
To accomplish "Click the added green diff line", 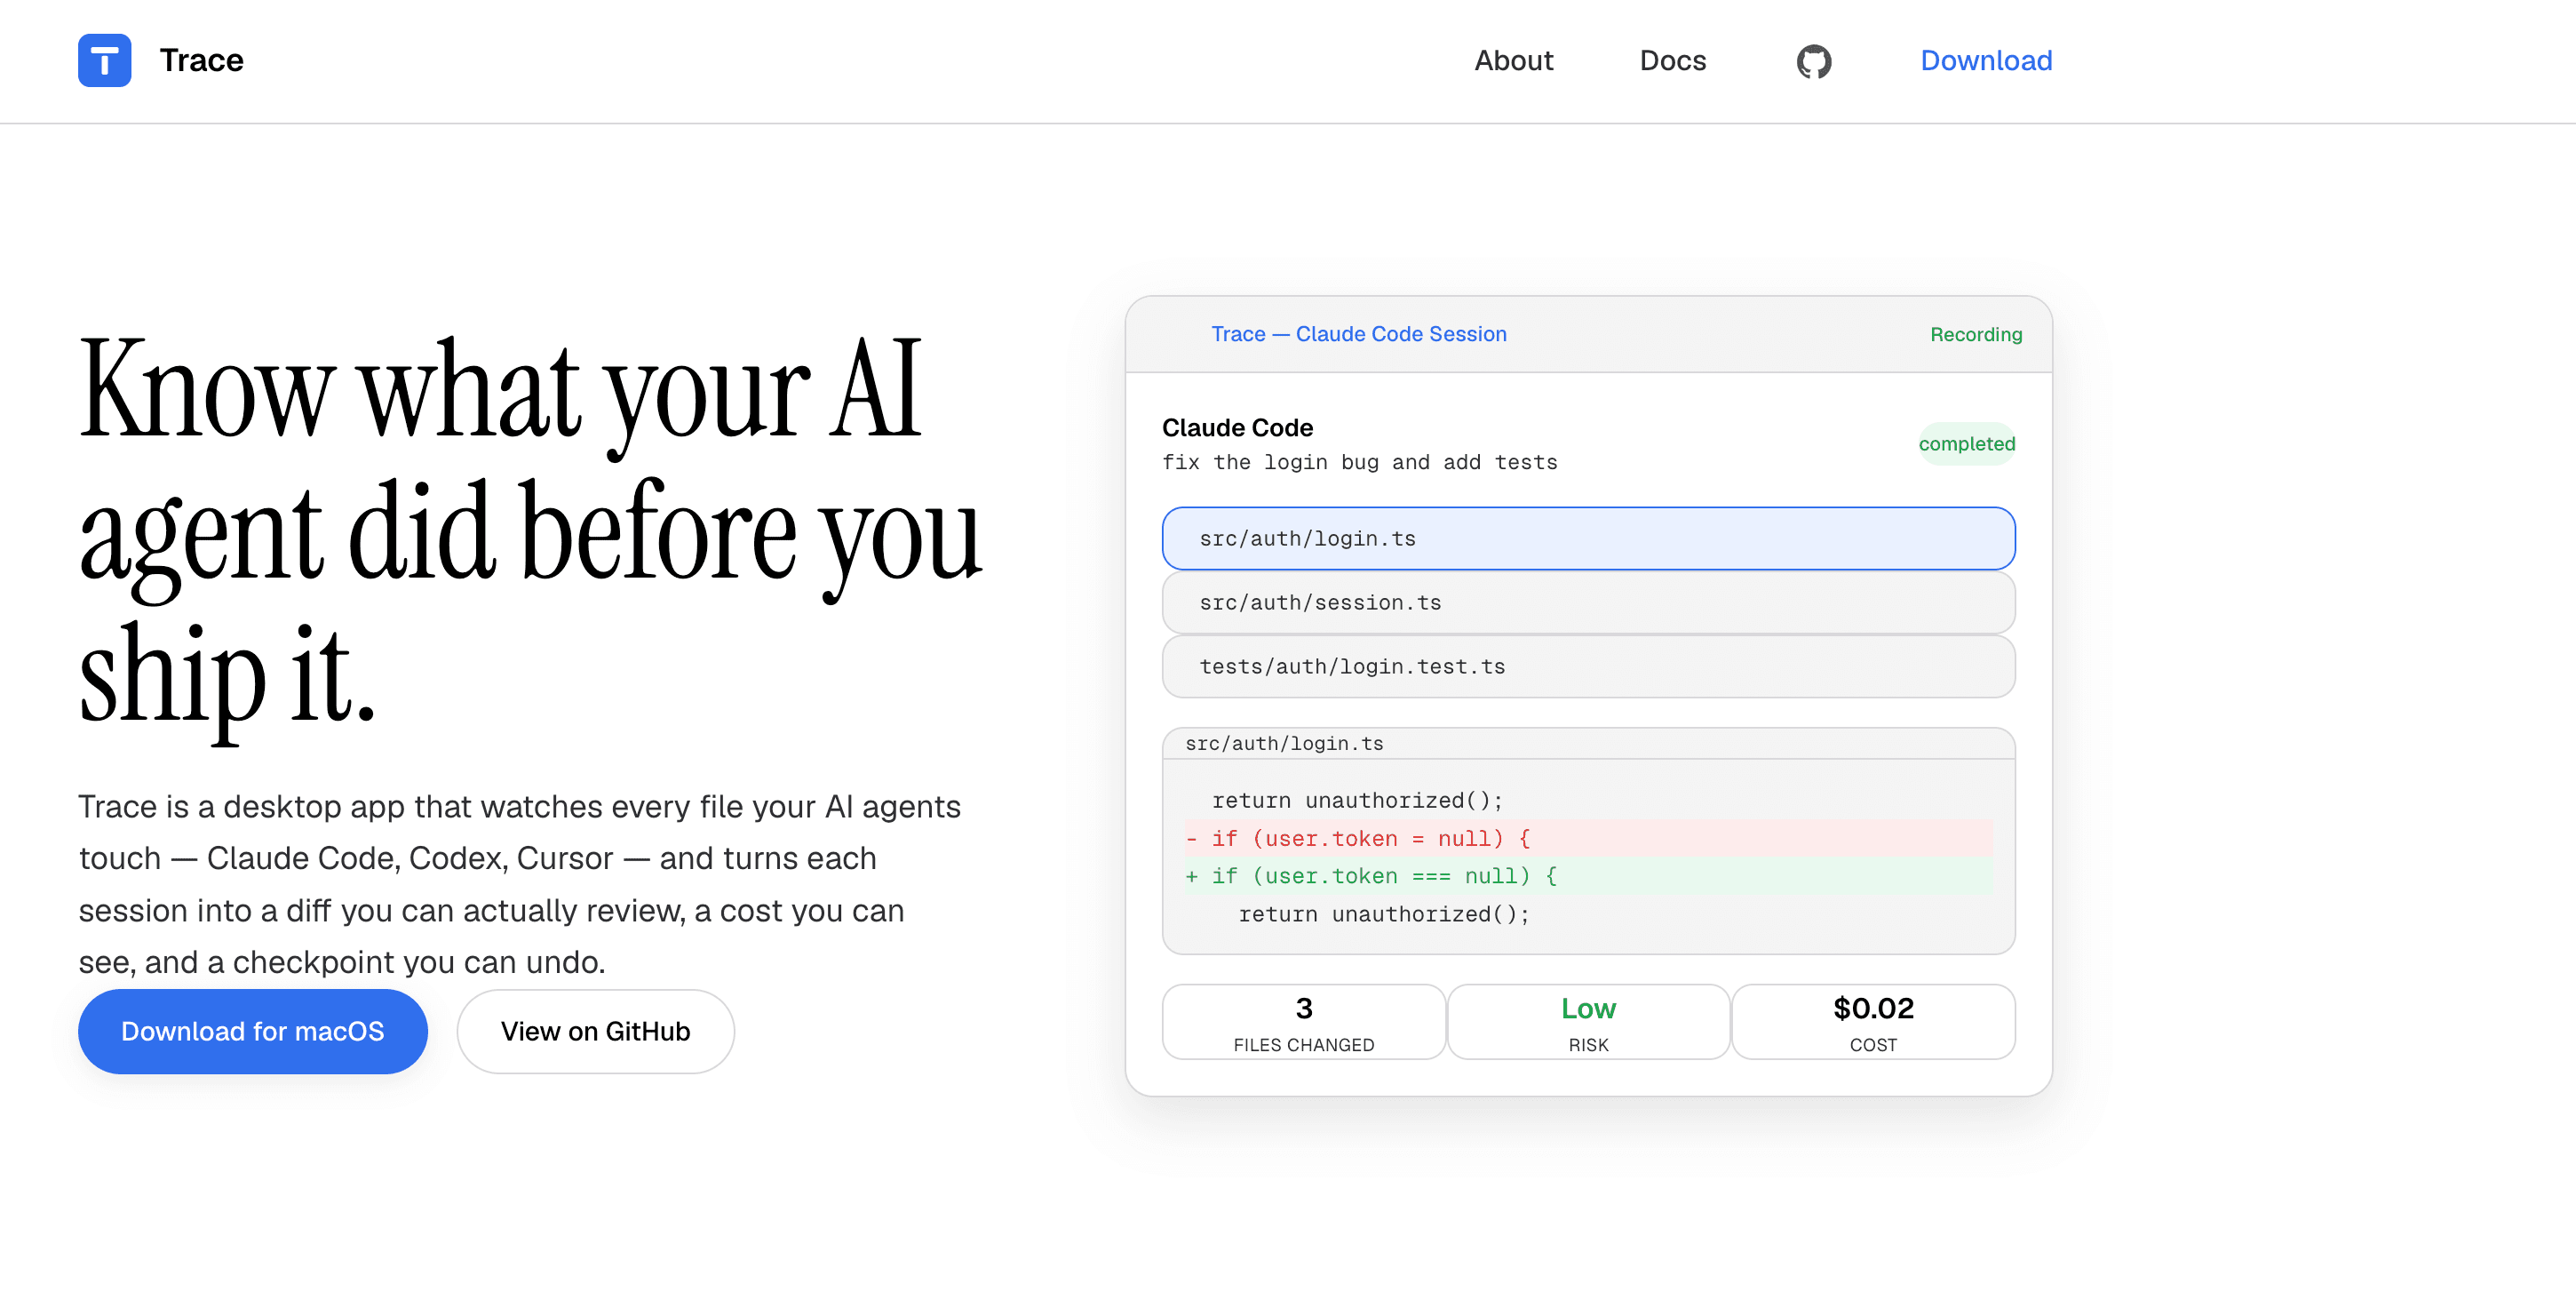I will [1588, 876].
